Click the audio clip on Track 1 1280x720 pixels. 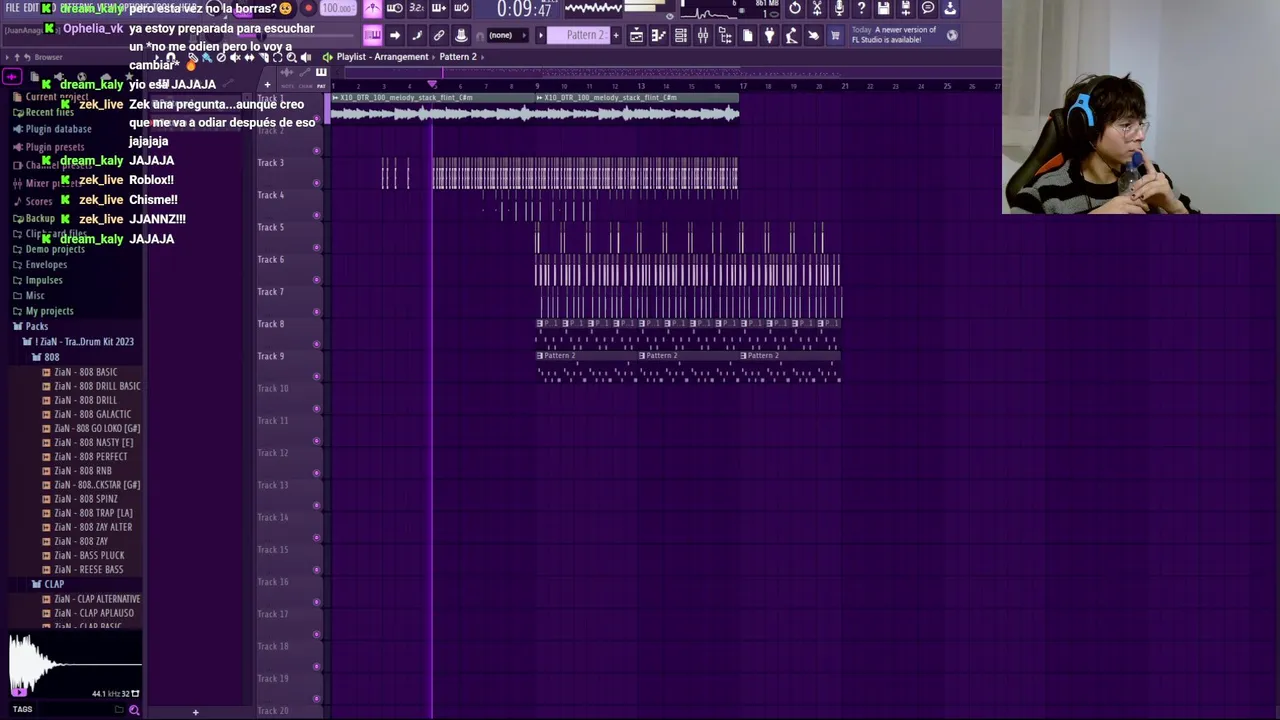pos(433,108)
